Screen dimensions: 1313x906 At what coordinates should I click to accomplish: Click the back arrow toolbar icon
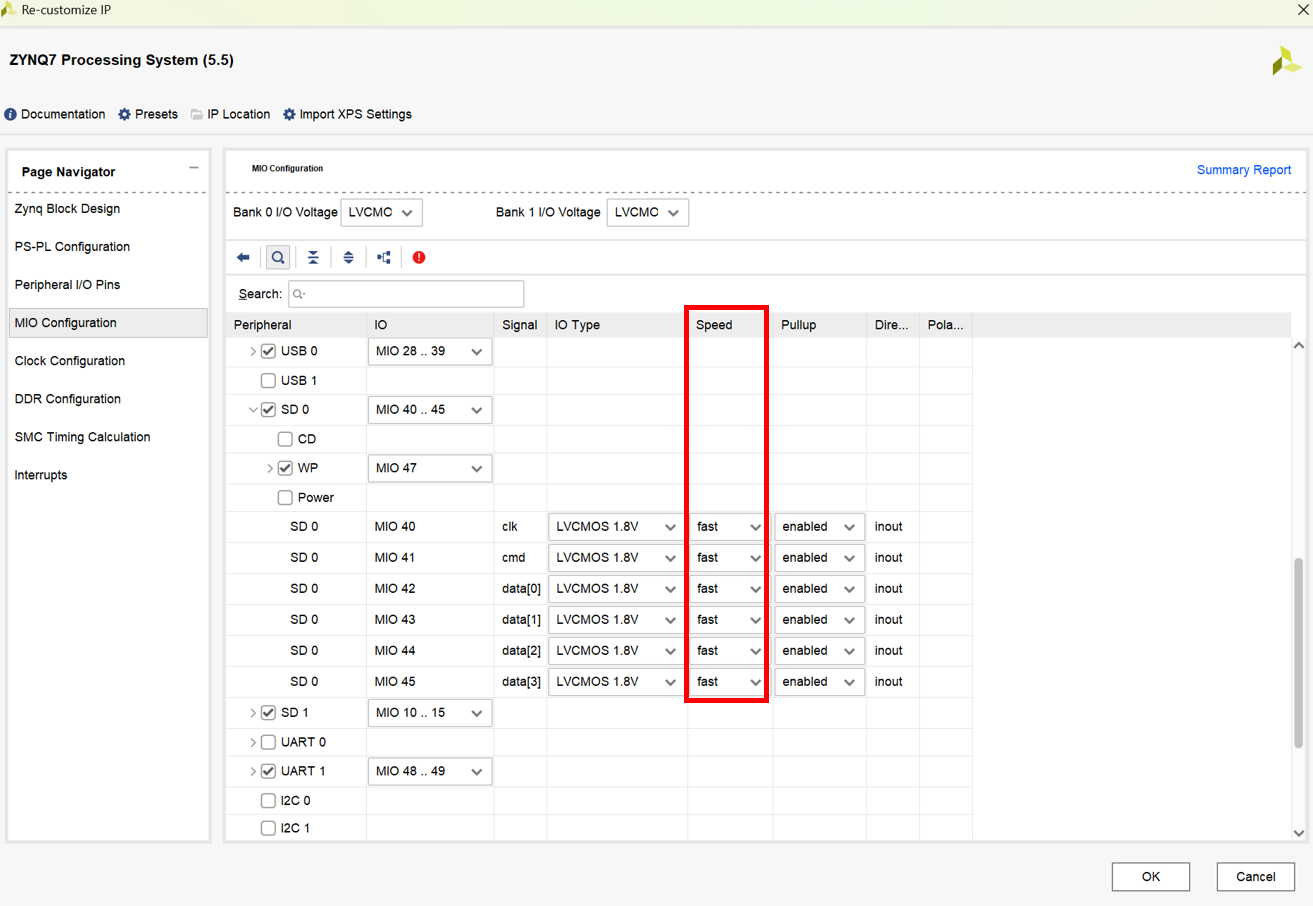[x=243, y=258]
